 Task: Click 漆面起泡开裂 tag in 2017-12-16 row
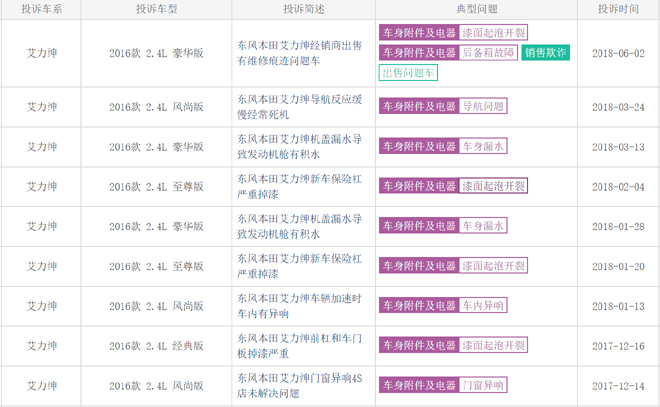[x=493, y=345]
